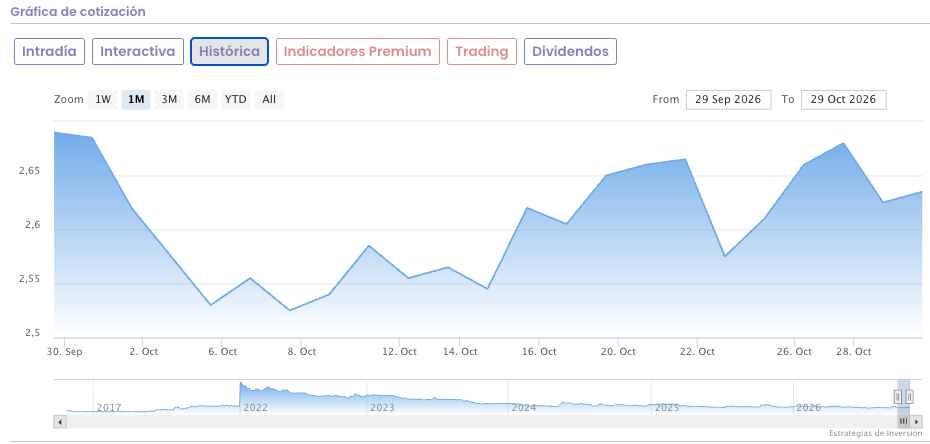Set zoom to All
The width and height of the screenshot is (930, 444).
click(269, 100)
